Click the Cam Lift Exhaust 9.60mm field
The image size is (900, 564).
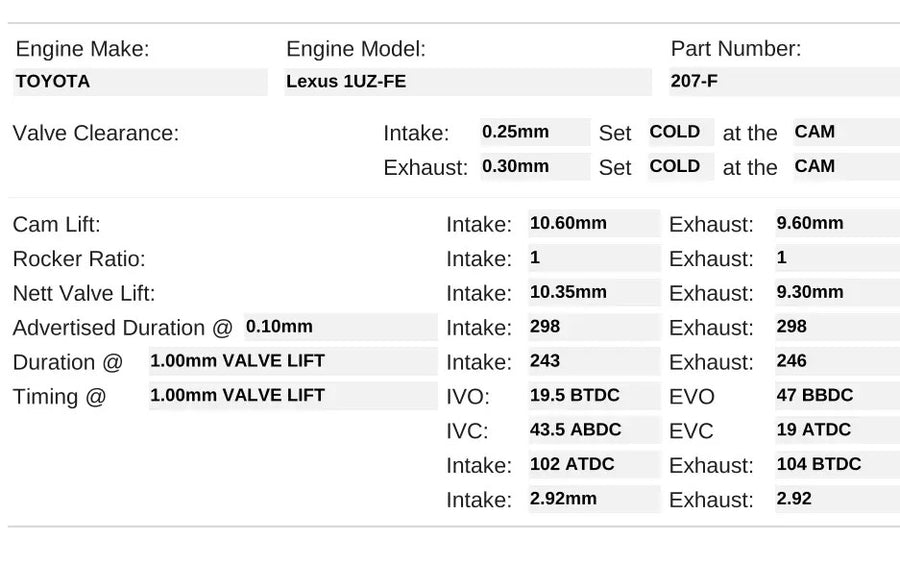(x=836, y=223)
